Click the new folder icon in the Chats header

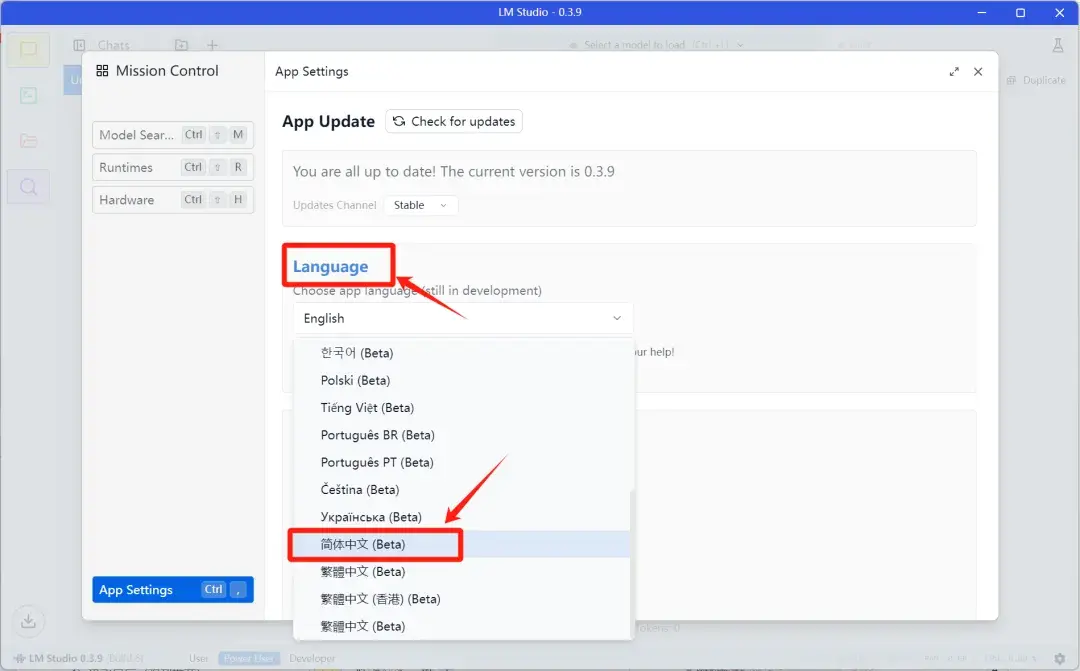pyautogui.click(x=181, y=45)
